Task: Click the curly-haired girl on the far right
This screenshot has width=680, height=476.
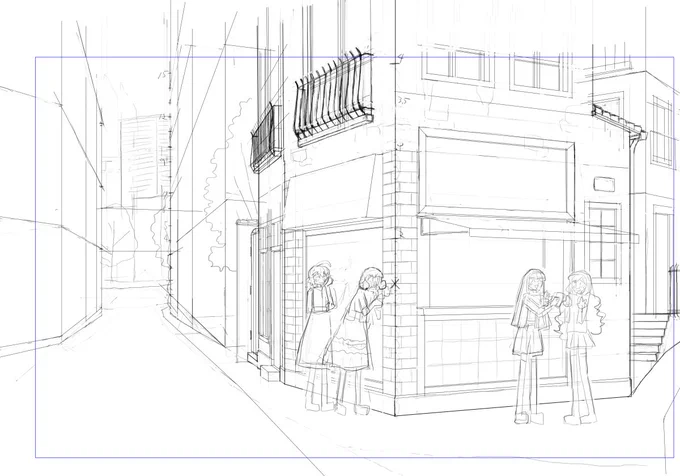Action: click(580, 347)
